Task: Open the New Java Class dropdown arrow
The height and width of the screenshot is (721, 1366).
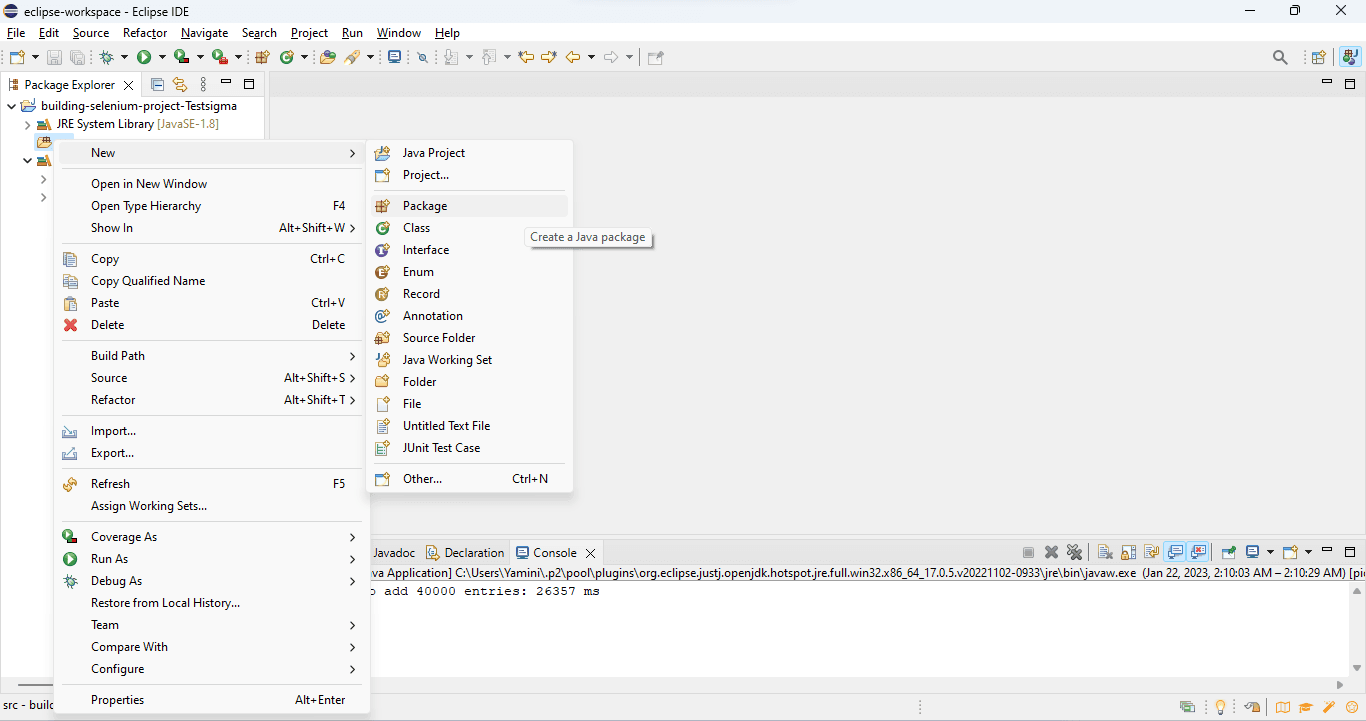Action: pos(304,57)
